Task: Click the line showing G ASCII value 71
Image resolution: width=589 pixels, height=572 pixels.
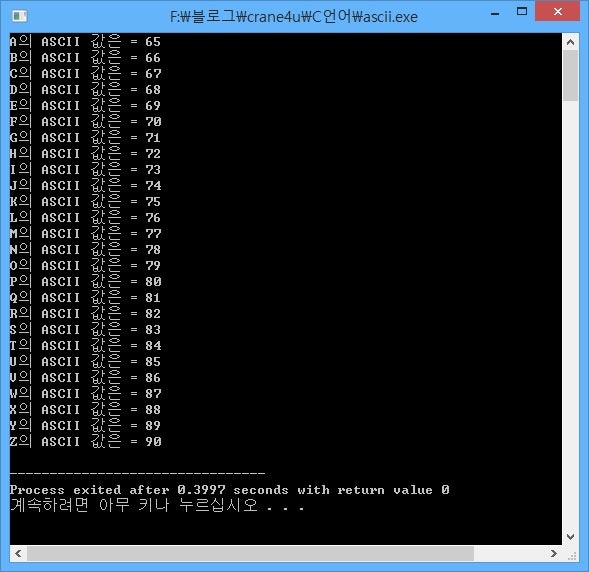Action: pyautogui.click(x=86, y=137)
